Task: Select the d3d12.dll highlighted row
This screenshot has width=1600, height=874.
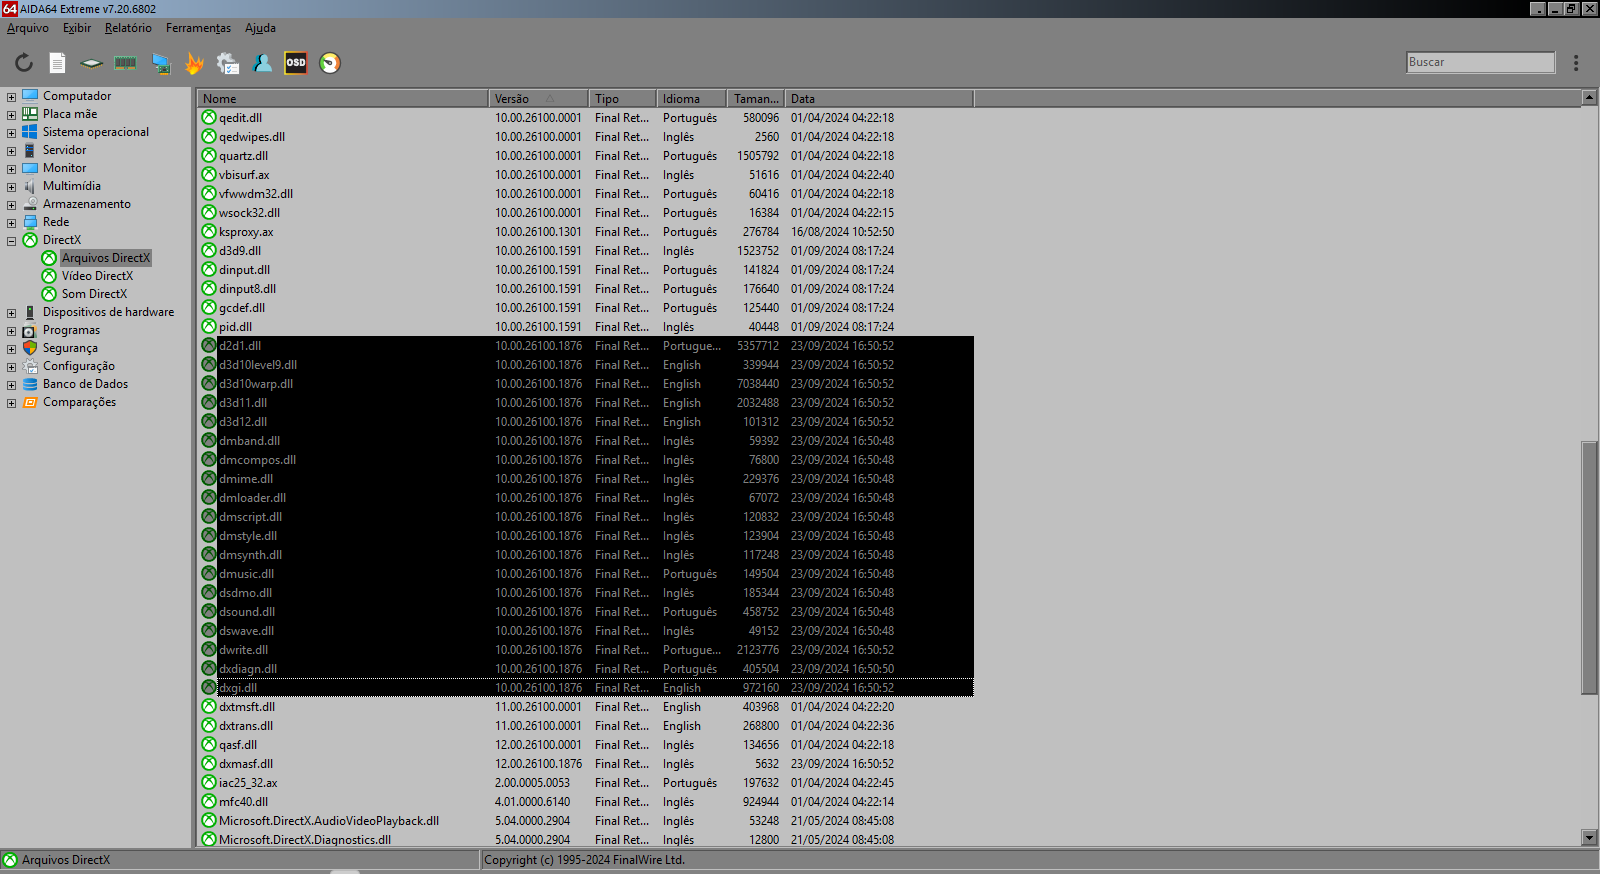Action: [x=586, y=422]
